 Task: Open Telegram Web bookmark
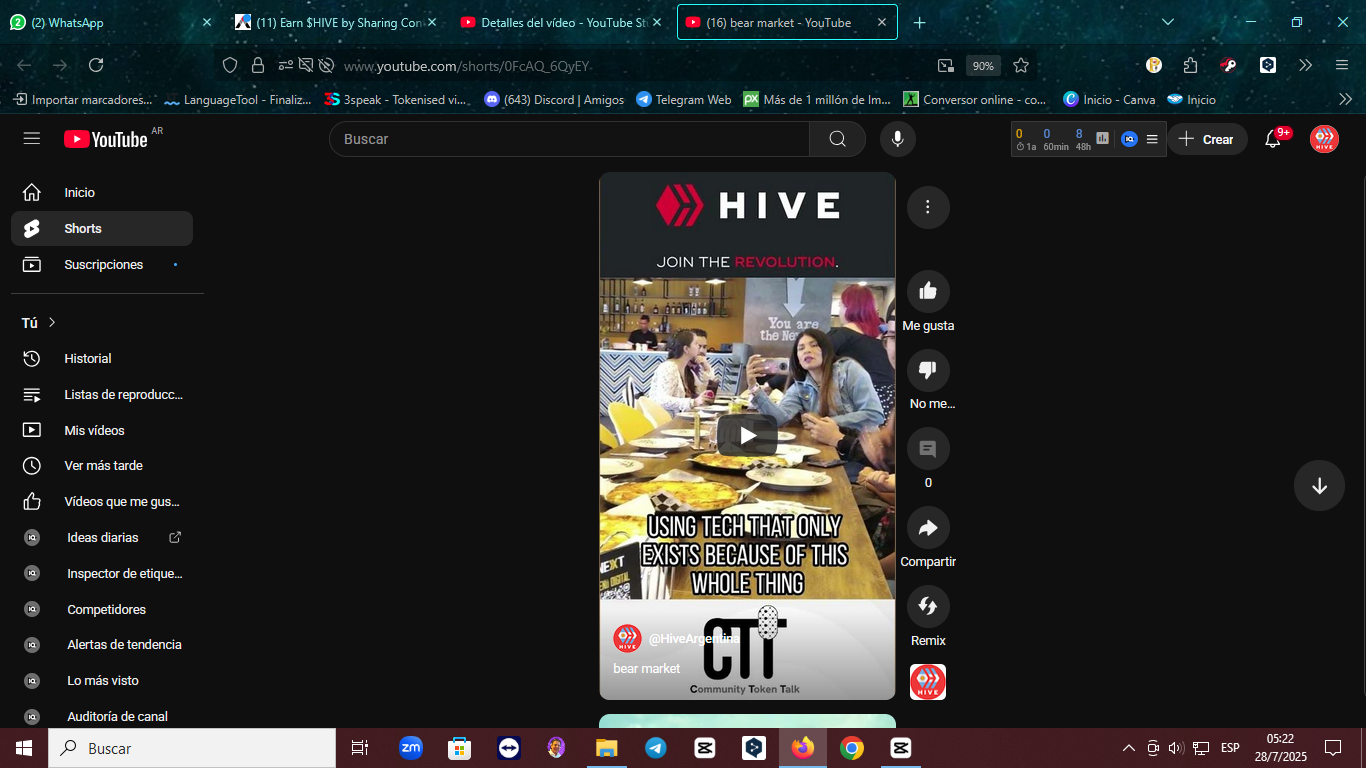coord(684,100)
